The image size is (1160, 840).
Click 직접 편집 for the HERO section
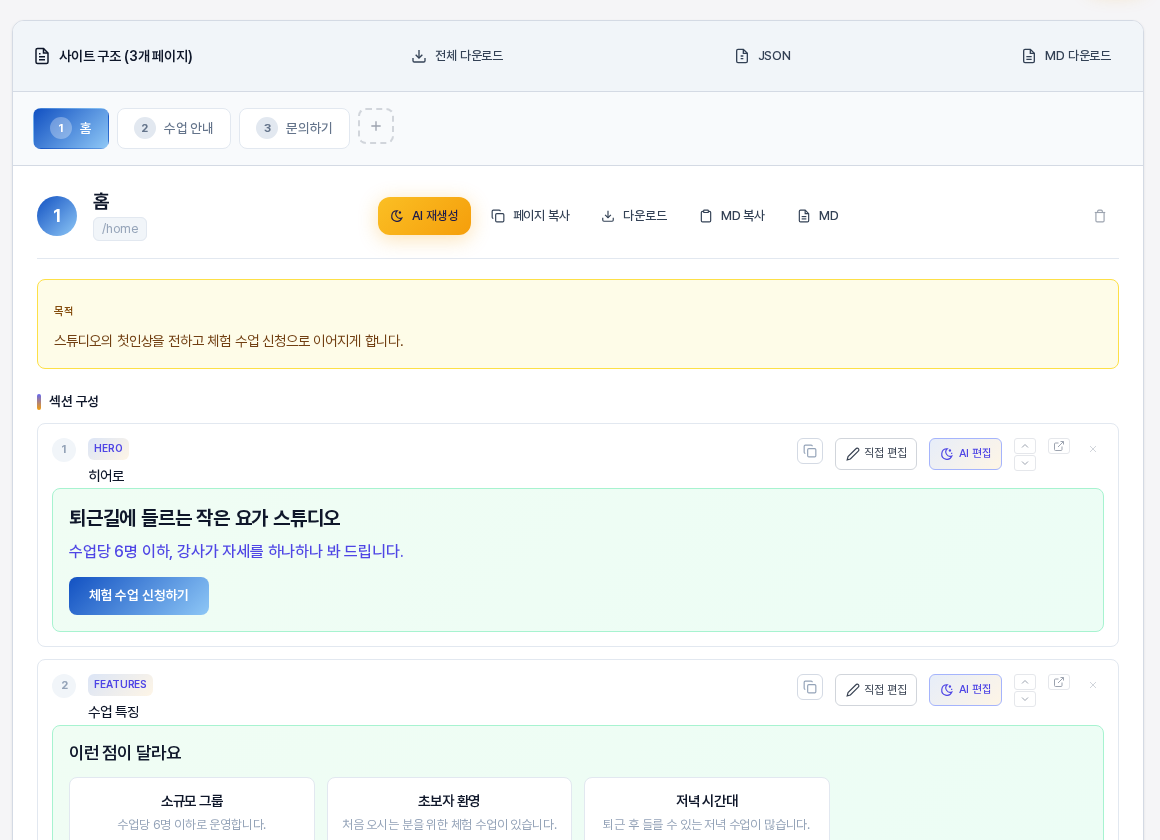876,454
